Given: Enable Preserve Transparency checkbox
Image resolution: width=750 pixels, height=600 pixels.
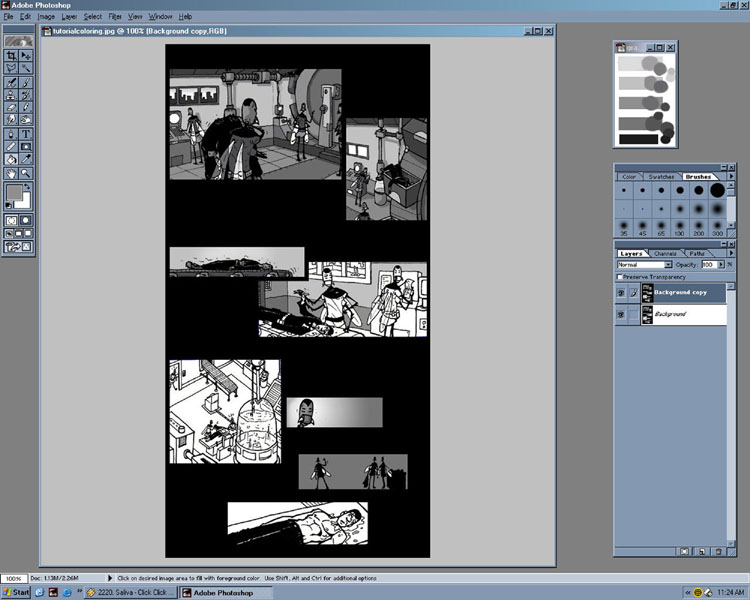Looking at the screenshot, I should click(x=619, y=277).
